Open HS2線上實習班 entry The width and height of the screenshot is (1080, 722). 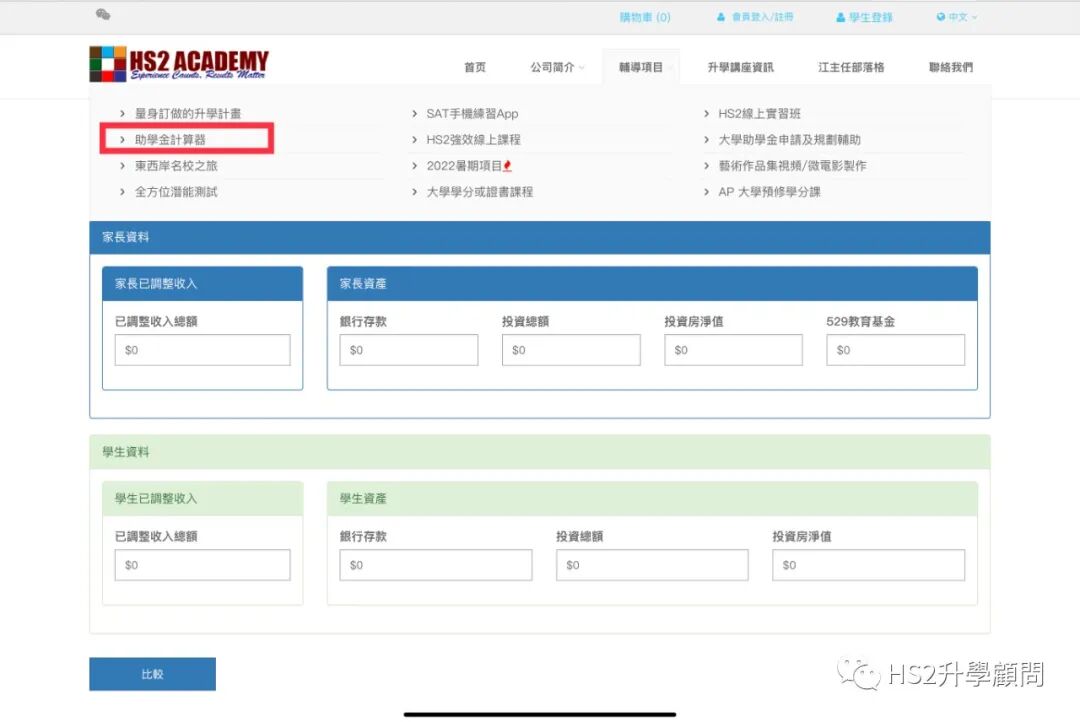(x=759, y=114)
